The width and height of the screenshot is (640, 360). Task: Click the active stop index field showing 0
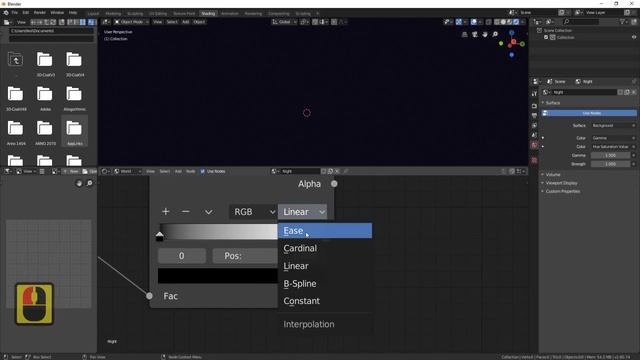coord(182,256)
